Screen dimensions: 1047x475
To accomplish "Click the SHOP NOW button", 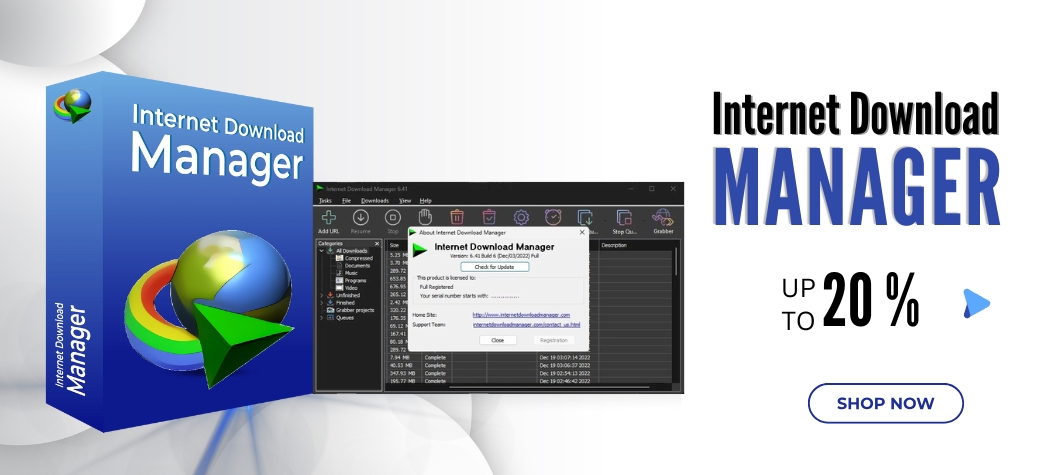I will coord(885,404).
